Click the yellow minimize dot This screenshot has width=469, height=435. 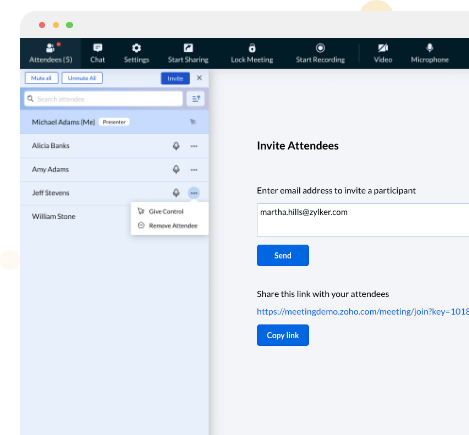point(56,25)
